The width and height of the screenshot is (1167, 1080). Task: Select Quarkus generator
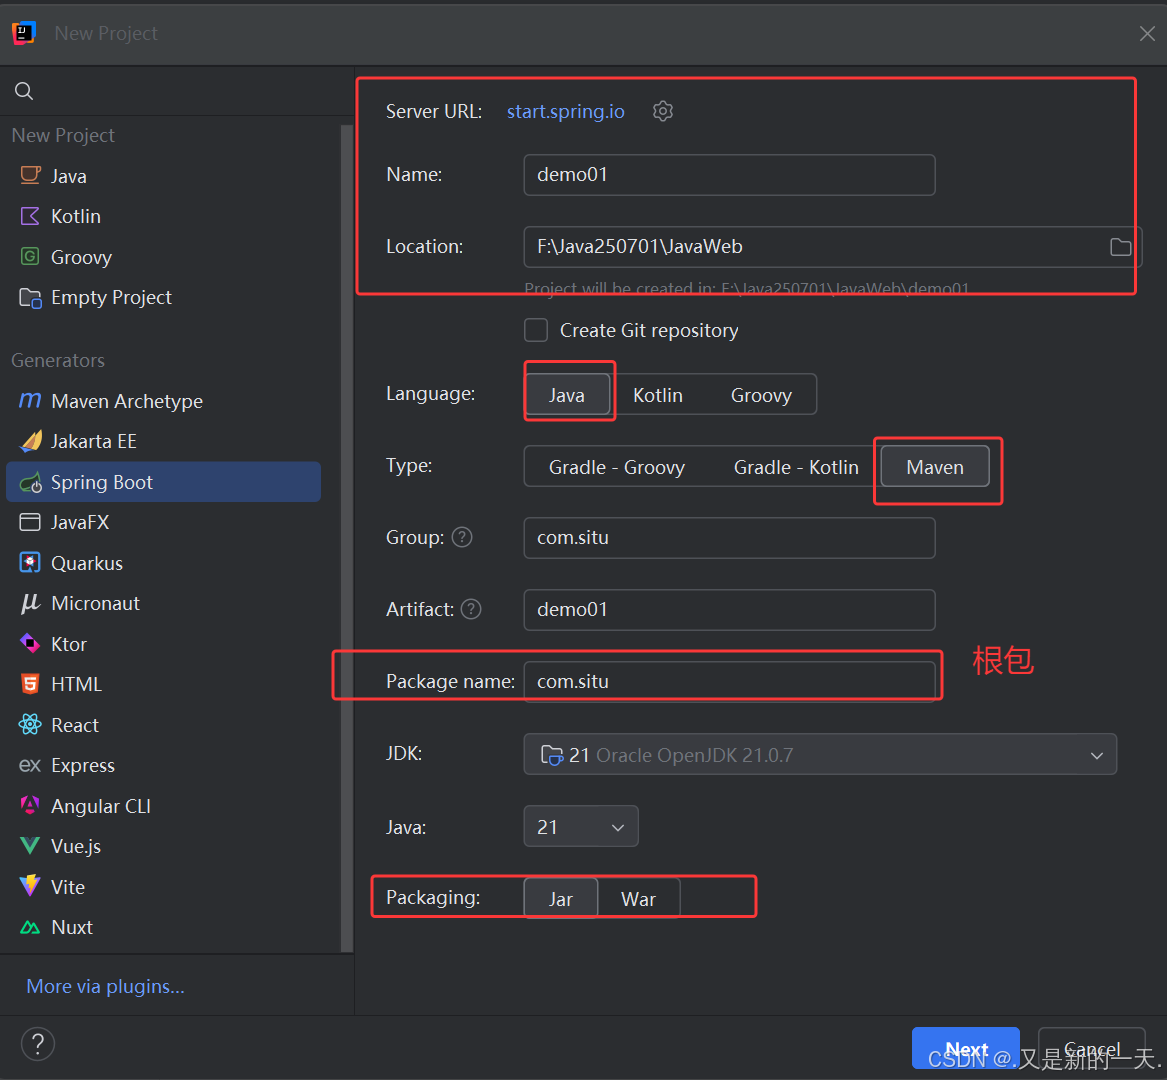pyautogui.click(x=163, y=563)
